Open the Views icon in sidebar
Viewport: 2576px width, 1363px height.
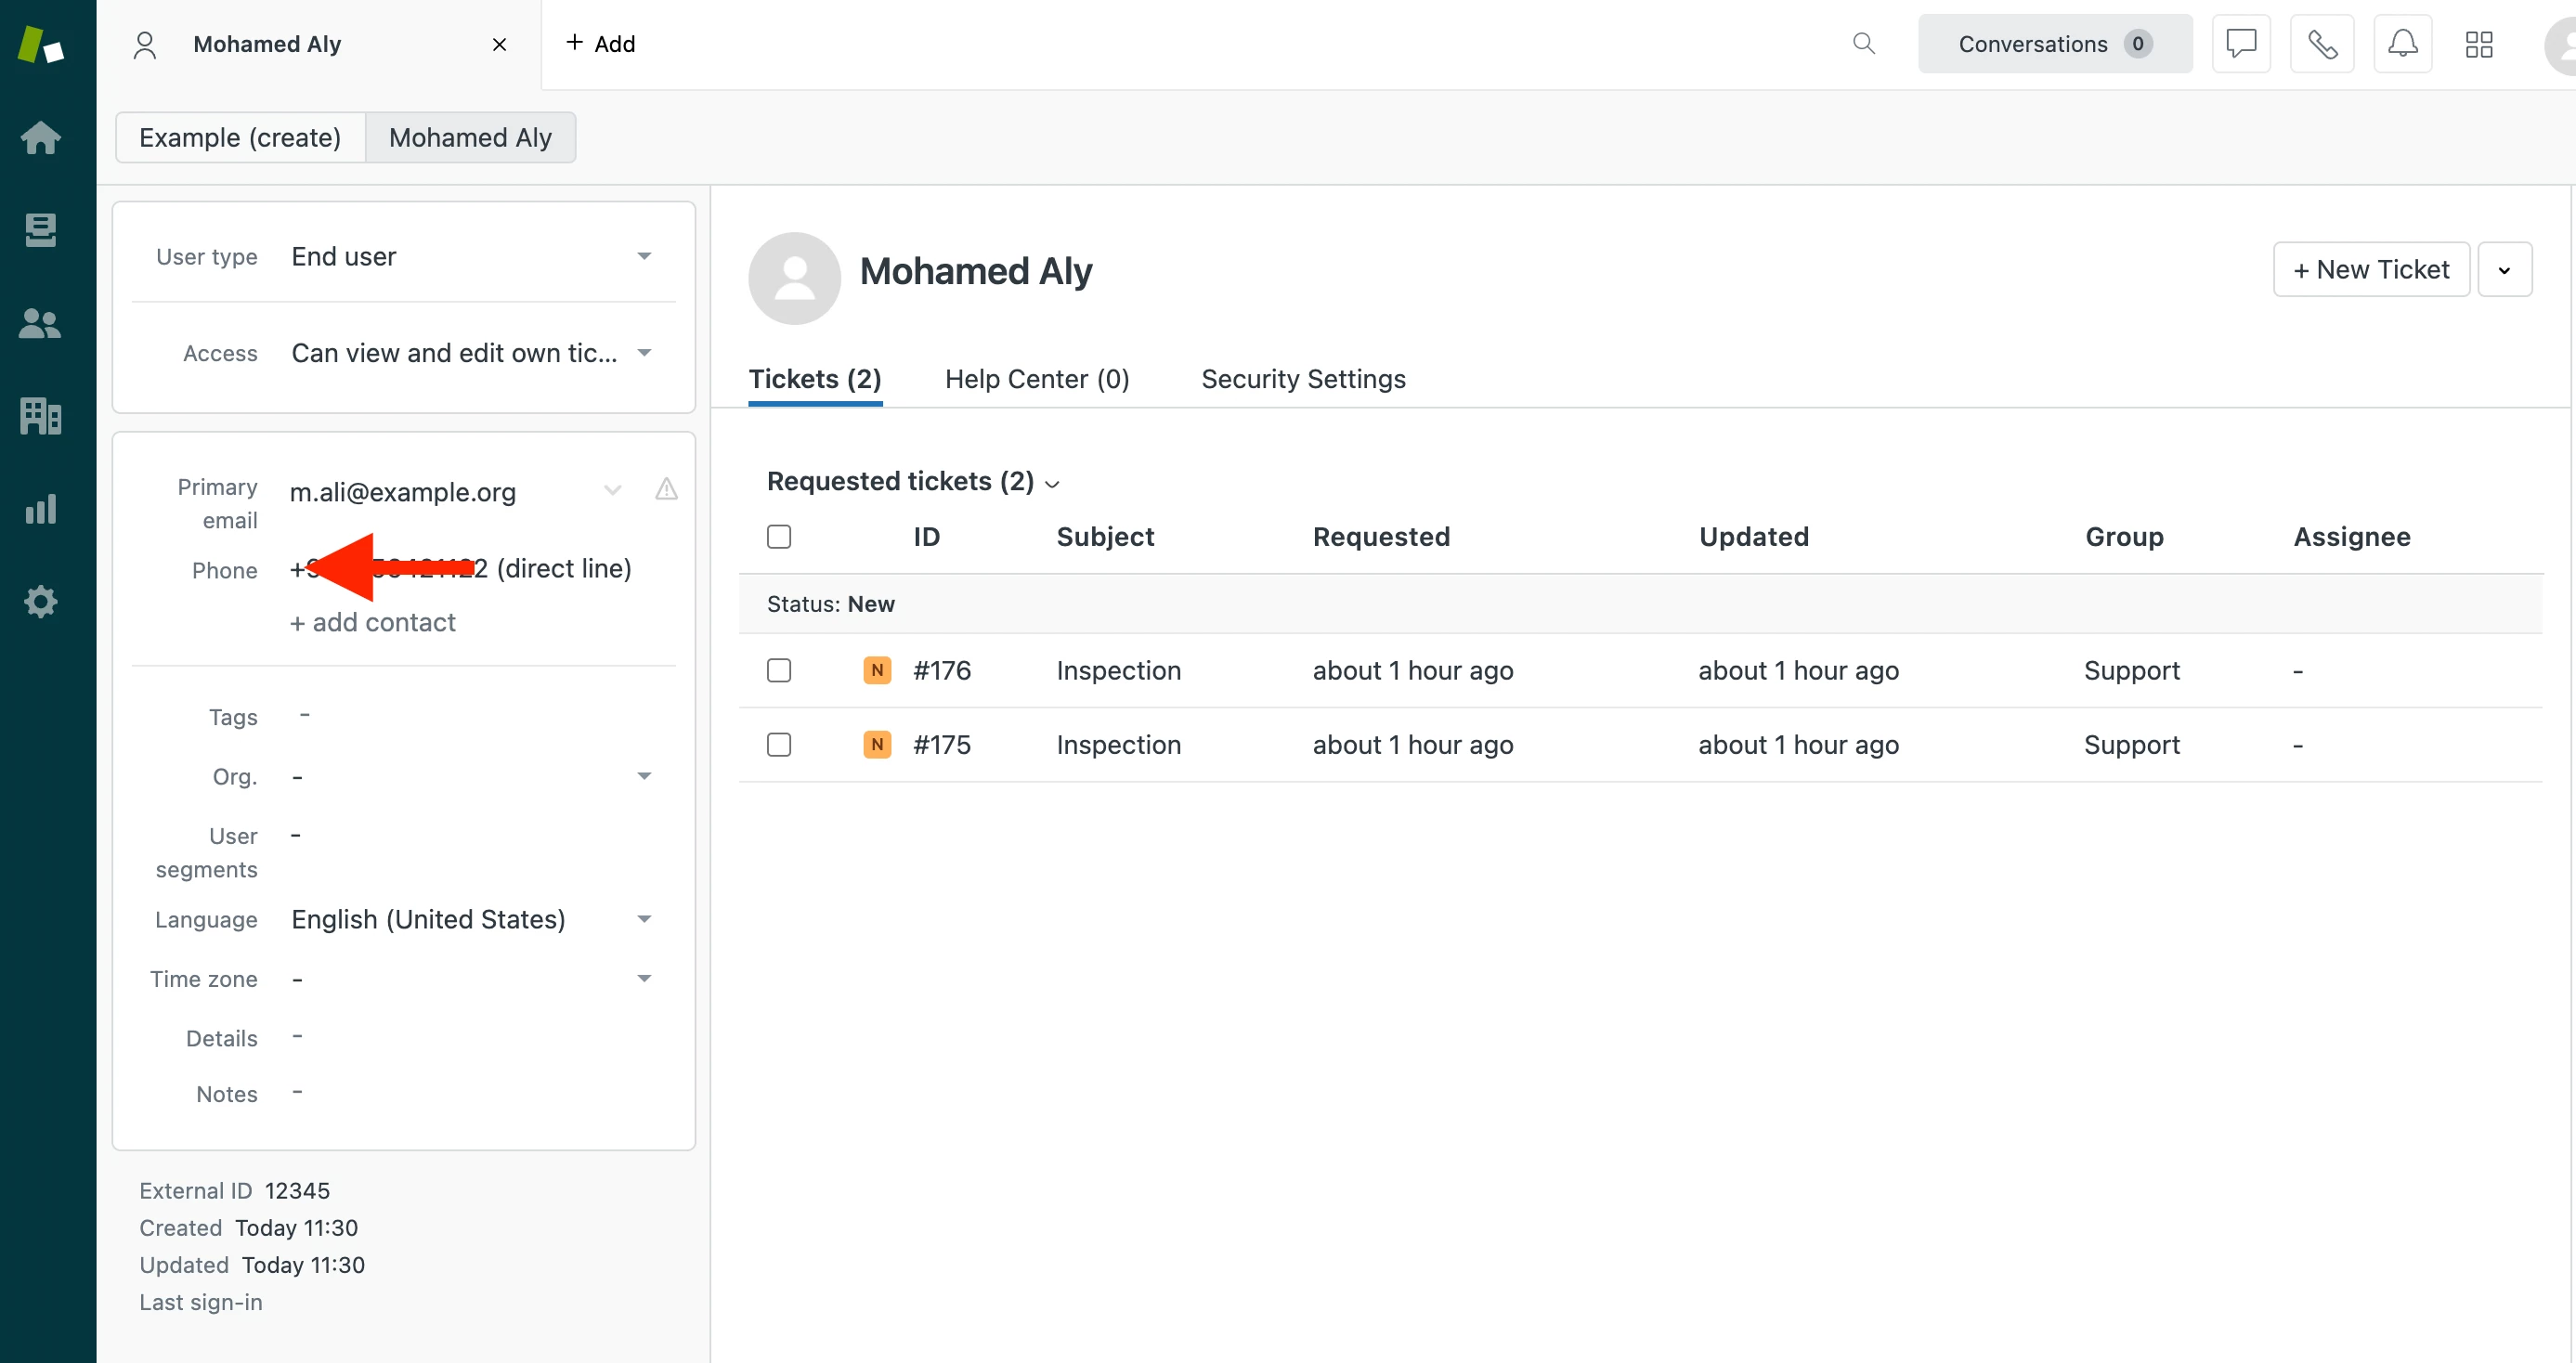tap(41, 230)
